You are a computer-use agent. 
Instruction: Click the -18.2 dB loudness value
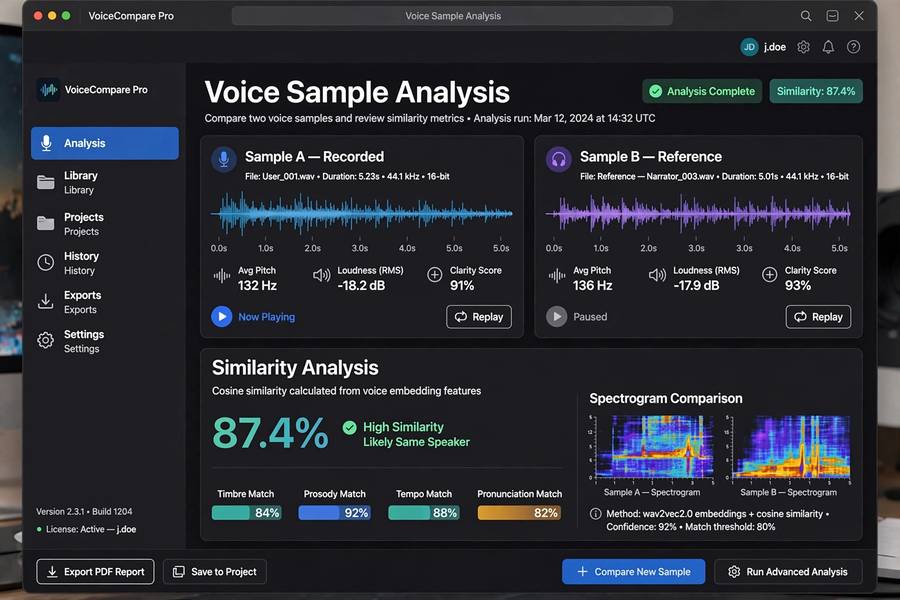coord(361,285)
